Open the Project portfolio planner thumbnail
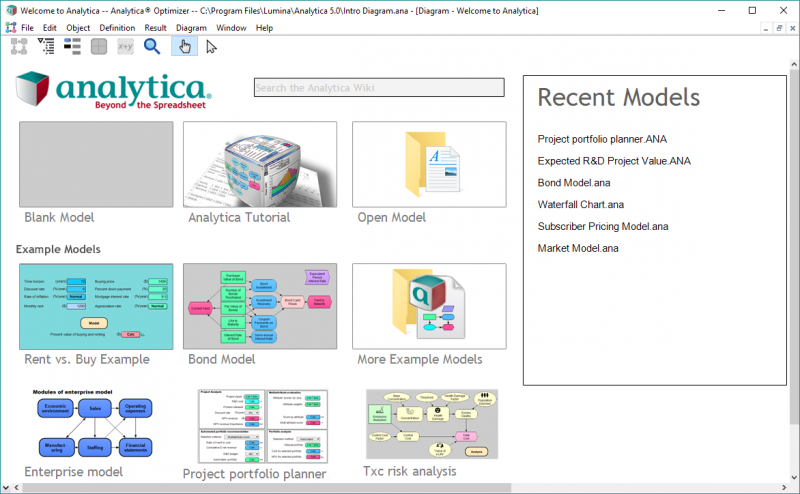This screenshot has height=494, width=800. [x=263, y=426]
